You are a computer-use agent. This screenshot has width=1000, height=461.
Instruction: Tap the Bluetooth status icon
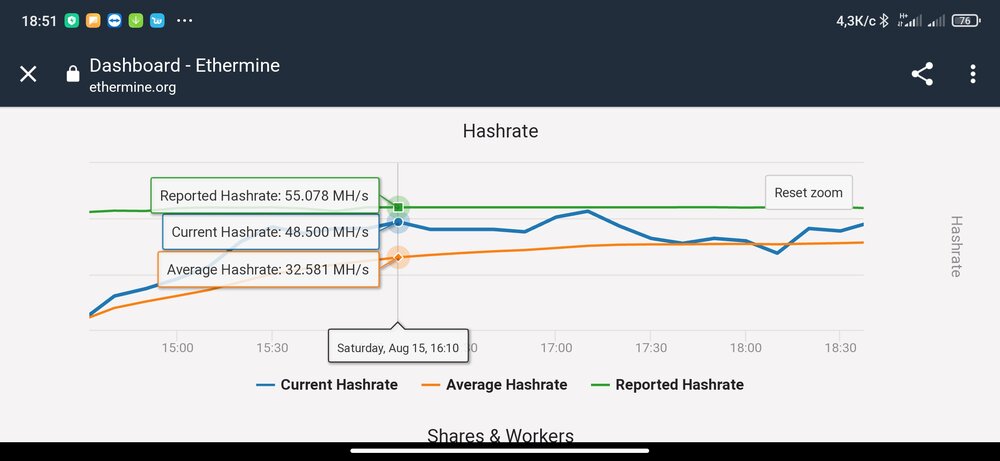pos(883,20)
